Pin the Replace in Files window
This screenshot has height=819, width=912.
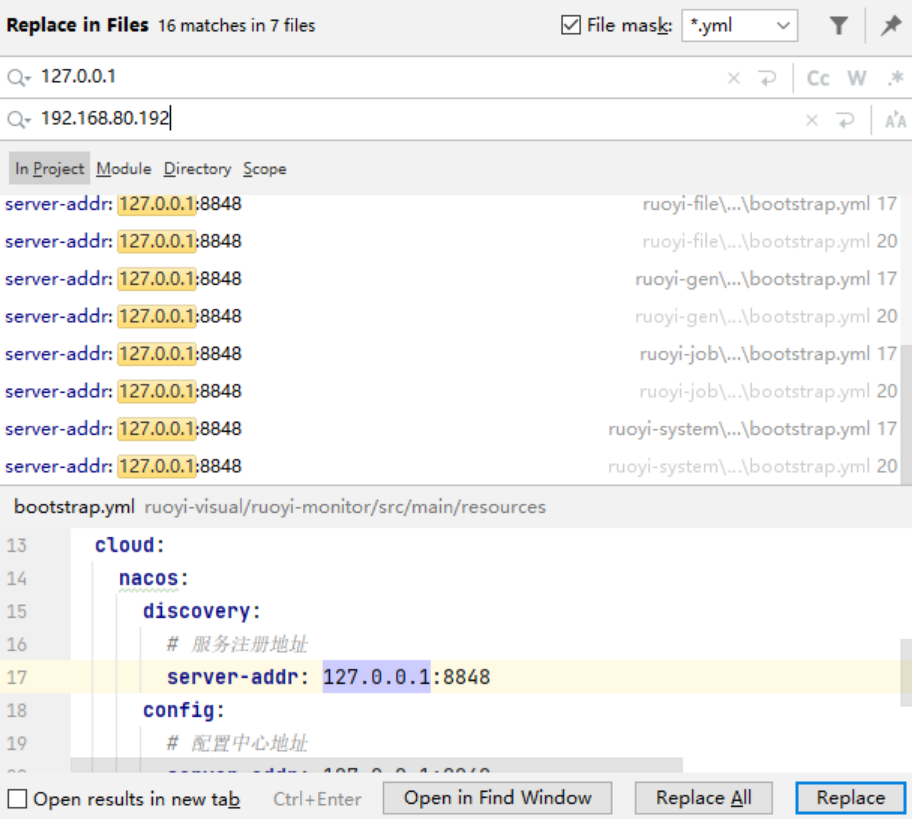(890, 26)
